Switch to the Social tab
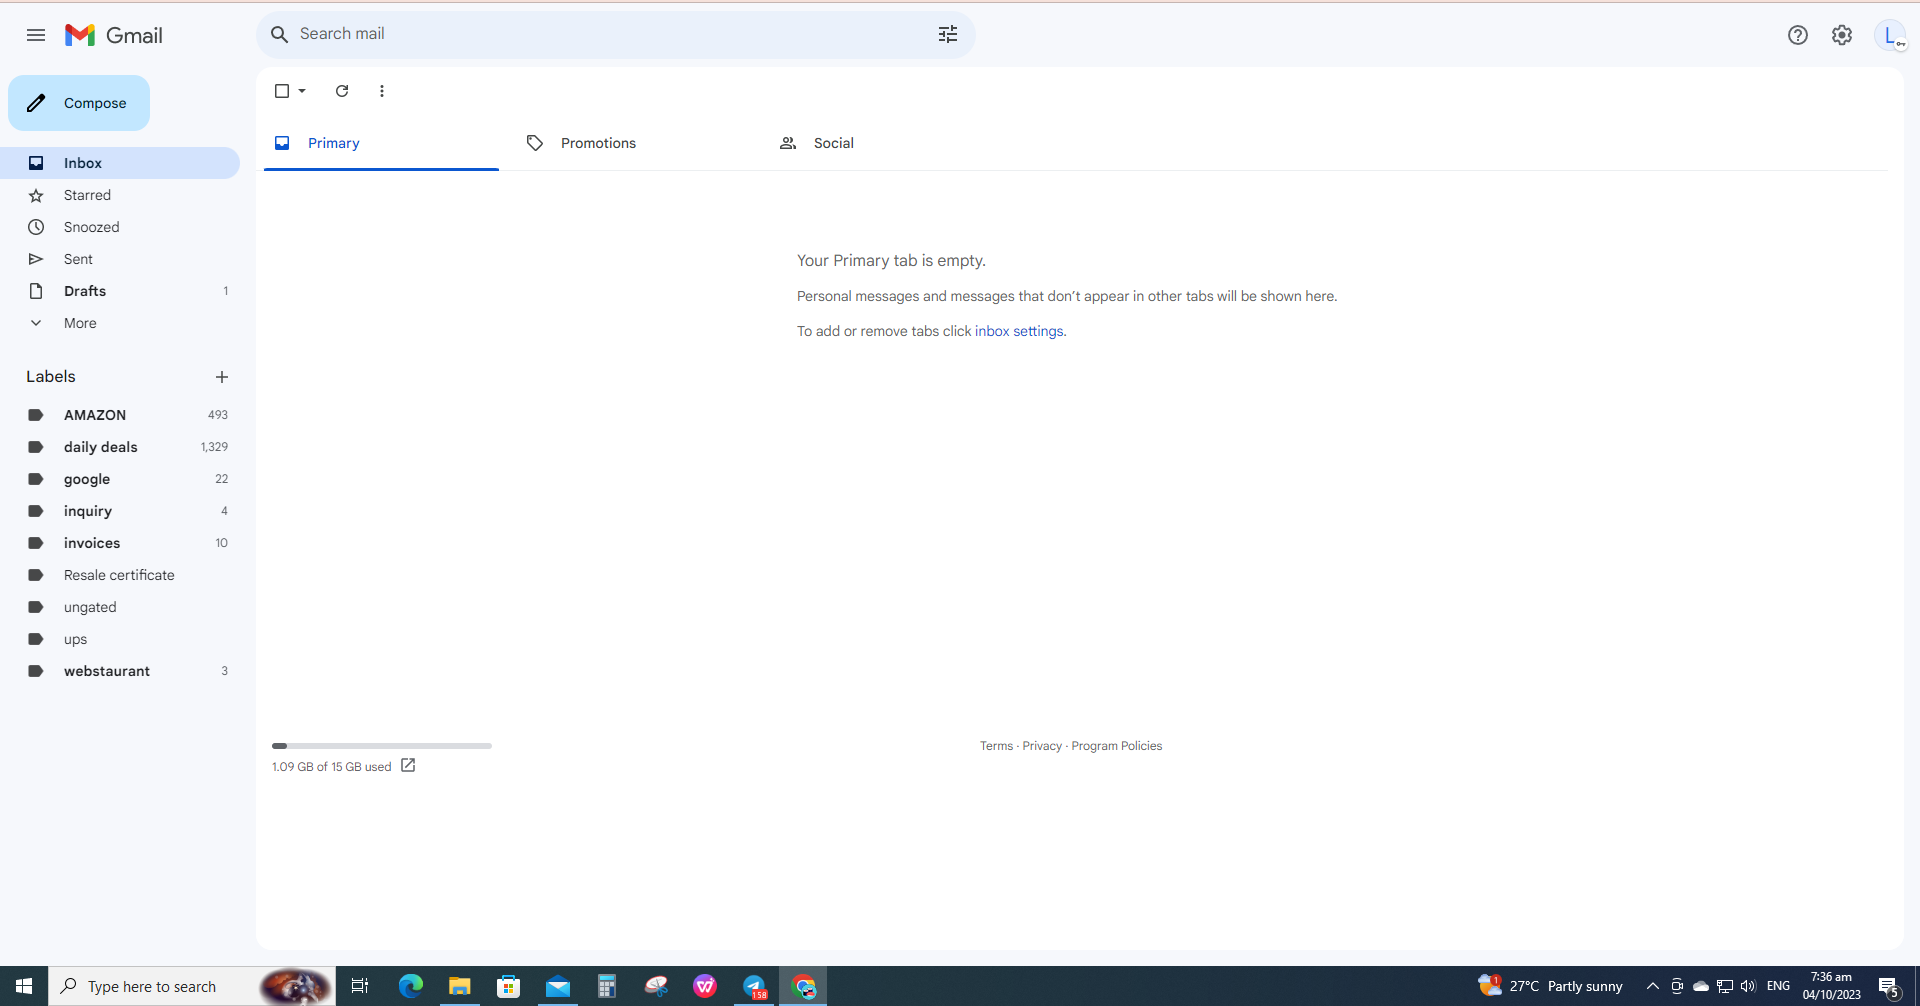Viewport: 1920px width, 1006px height. tap(887, 143)
